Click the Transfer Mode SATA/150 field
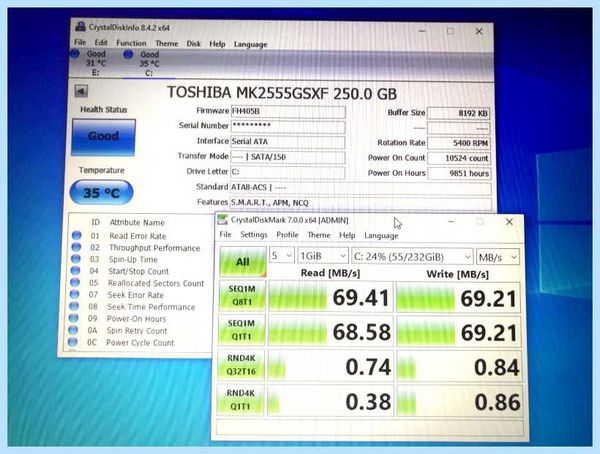The width and height of the screenshot is (600, 454). point(288,157)
